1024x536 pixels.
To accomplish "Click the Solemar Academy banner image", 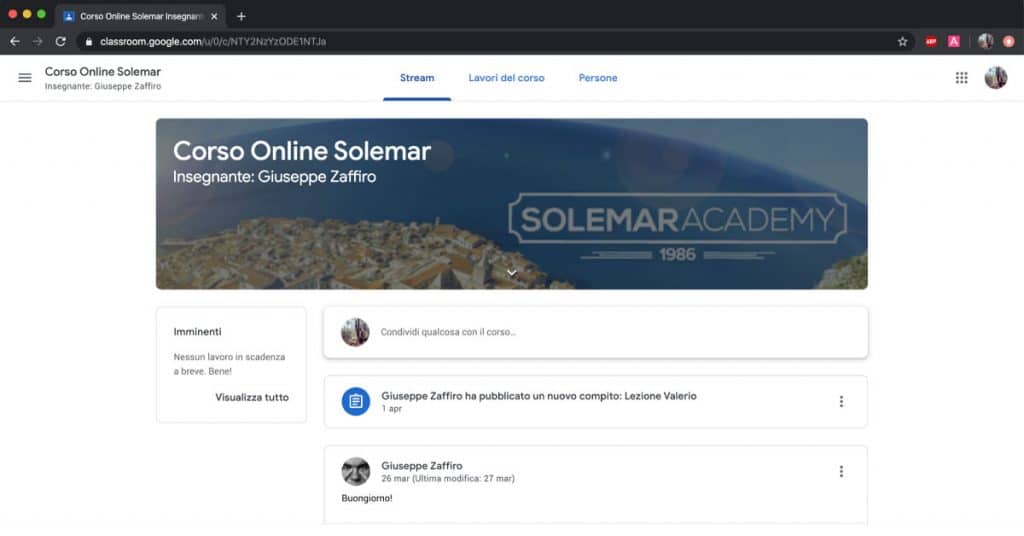I will 512,204.
